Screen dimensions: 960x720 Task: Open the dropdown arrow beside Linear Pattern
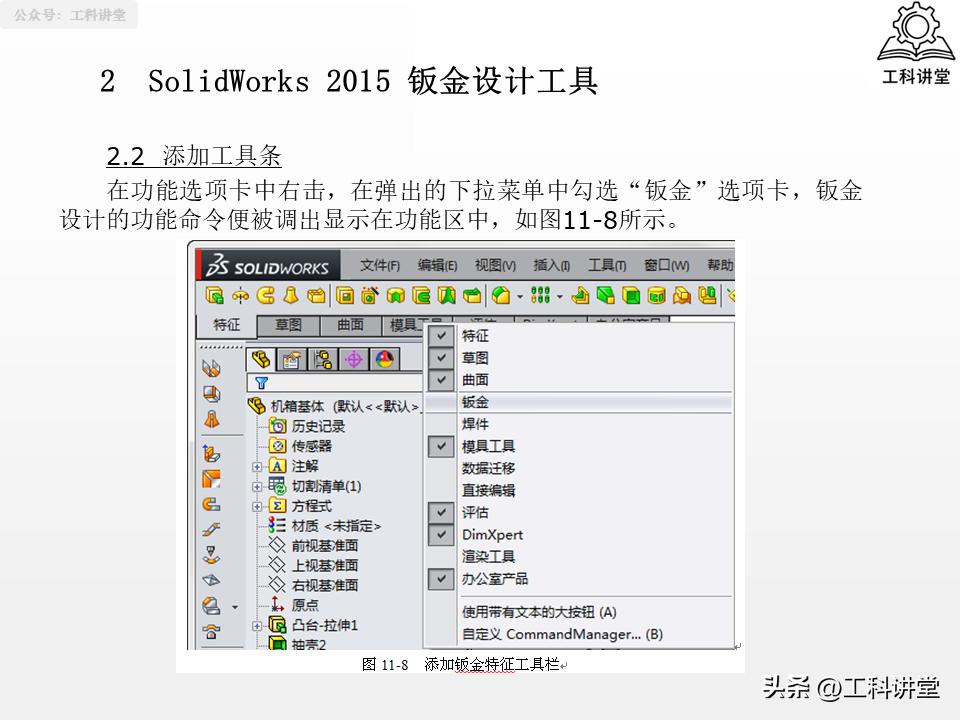tap(560, 297)
